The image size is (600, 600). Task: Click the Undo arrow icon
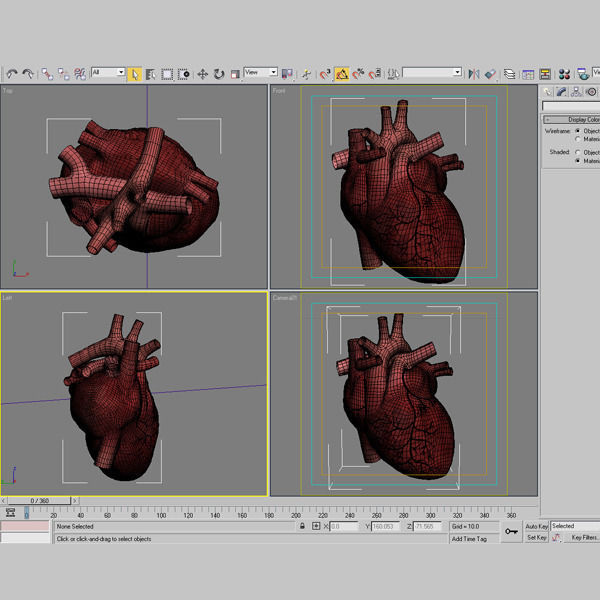(x=12, y=73)
